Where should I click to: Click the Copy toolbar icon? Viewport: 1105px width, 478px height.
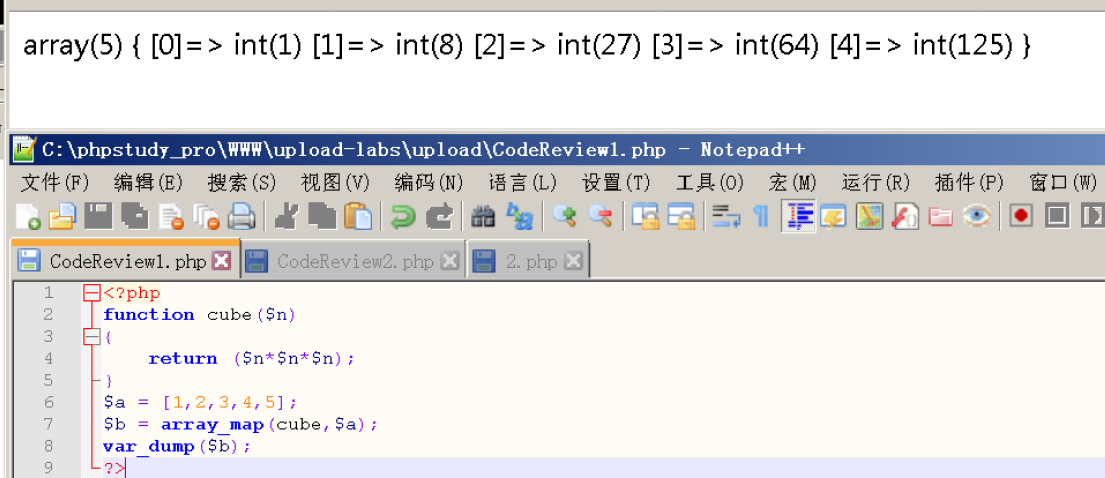coord(322,216)
